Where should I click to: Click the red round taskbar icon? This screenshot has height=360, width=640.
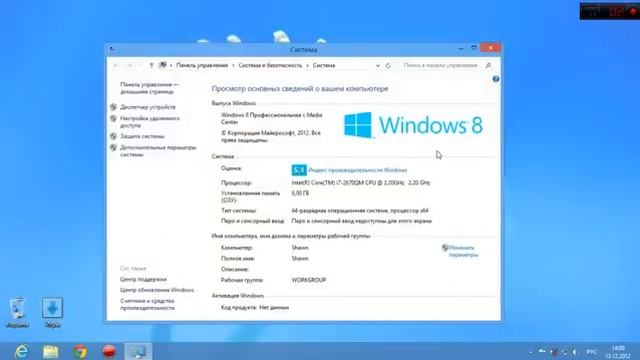click(x=109, y=351)
